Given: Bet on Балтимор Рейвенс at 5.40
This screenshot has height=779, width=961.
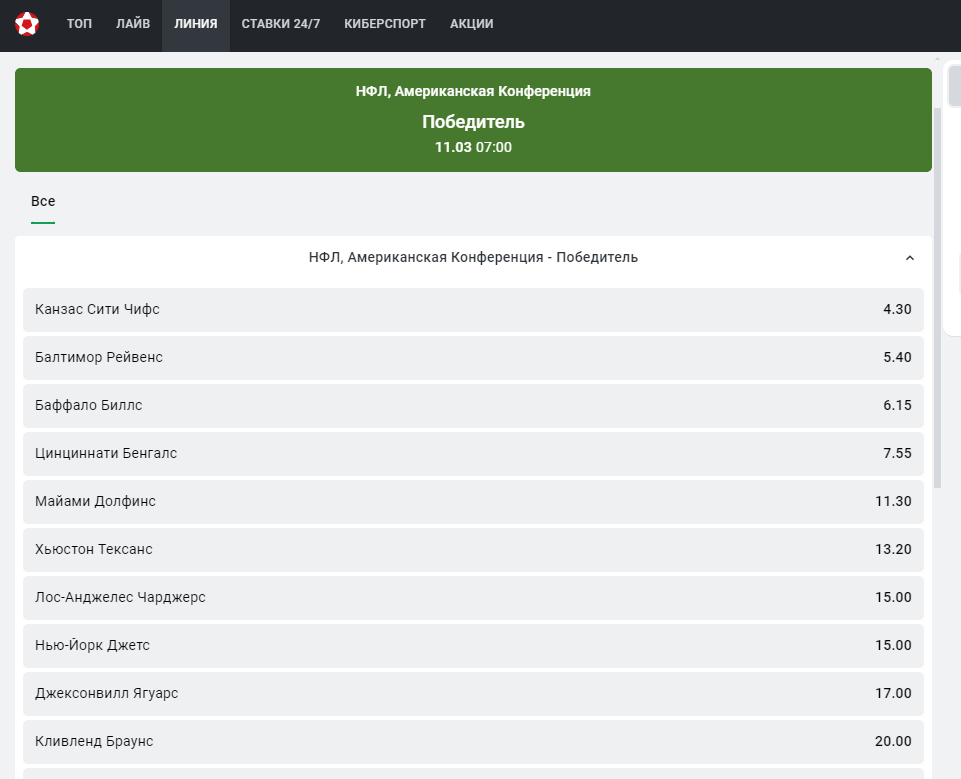Looking at the screenshot, I should tap(473, 357).
